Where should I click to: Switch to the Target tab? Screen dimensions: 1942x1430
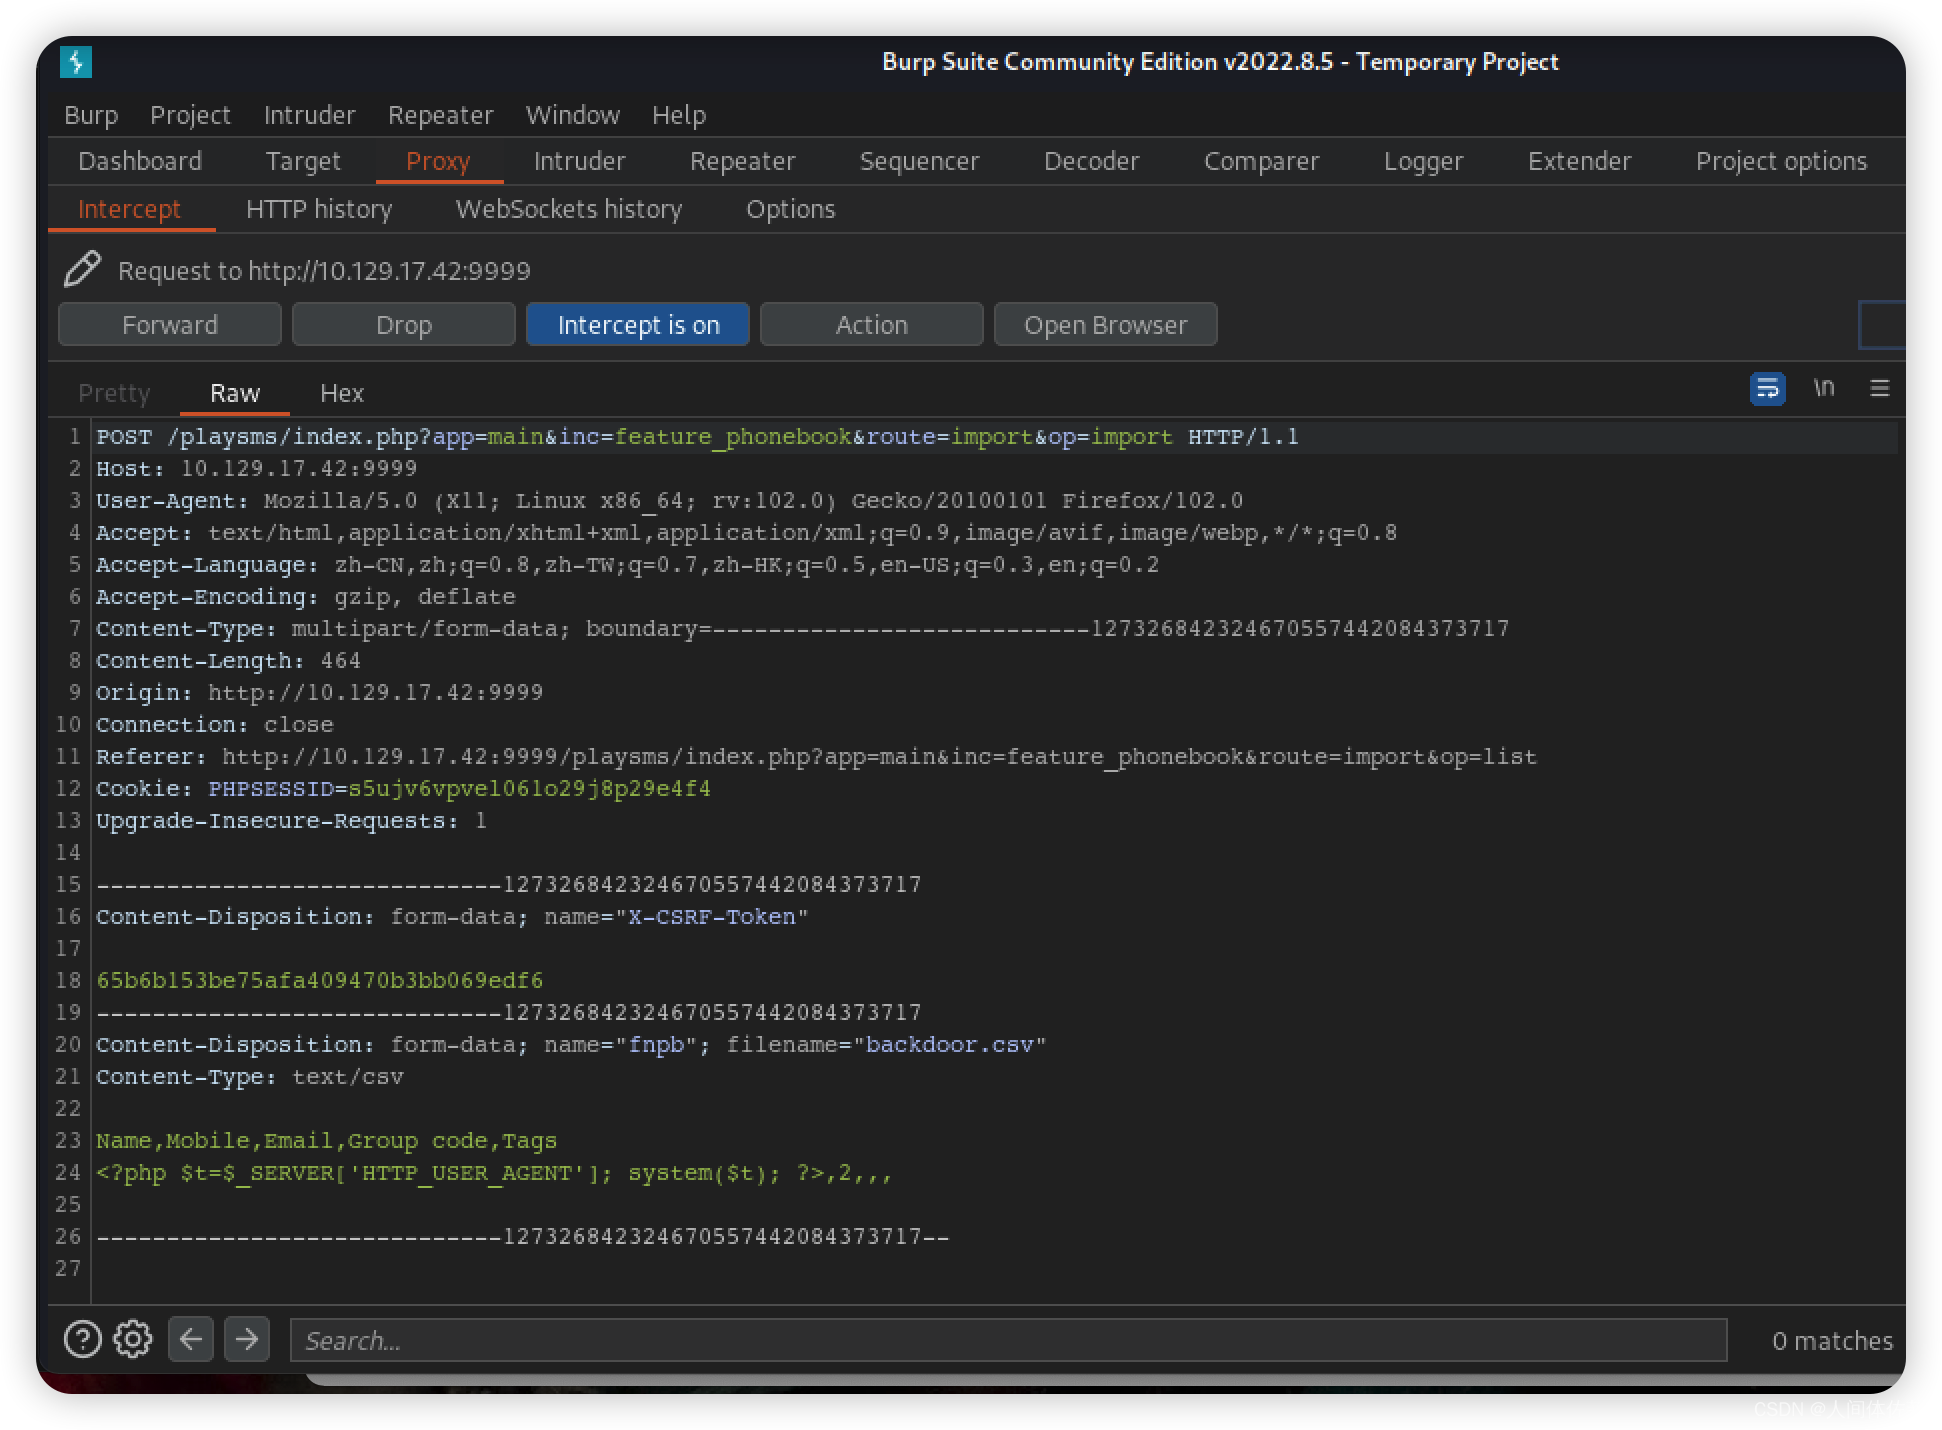coord(303,161)
